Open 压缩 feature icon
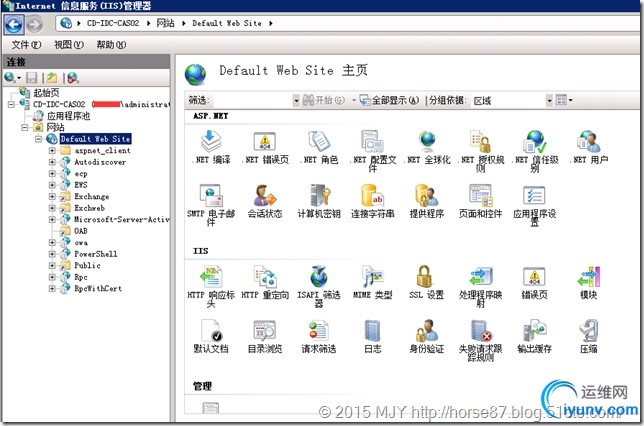Screen dimensions: 644x426 pos(589,337)
